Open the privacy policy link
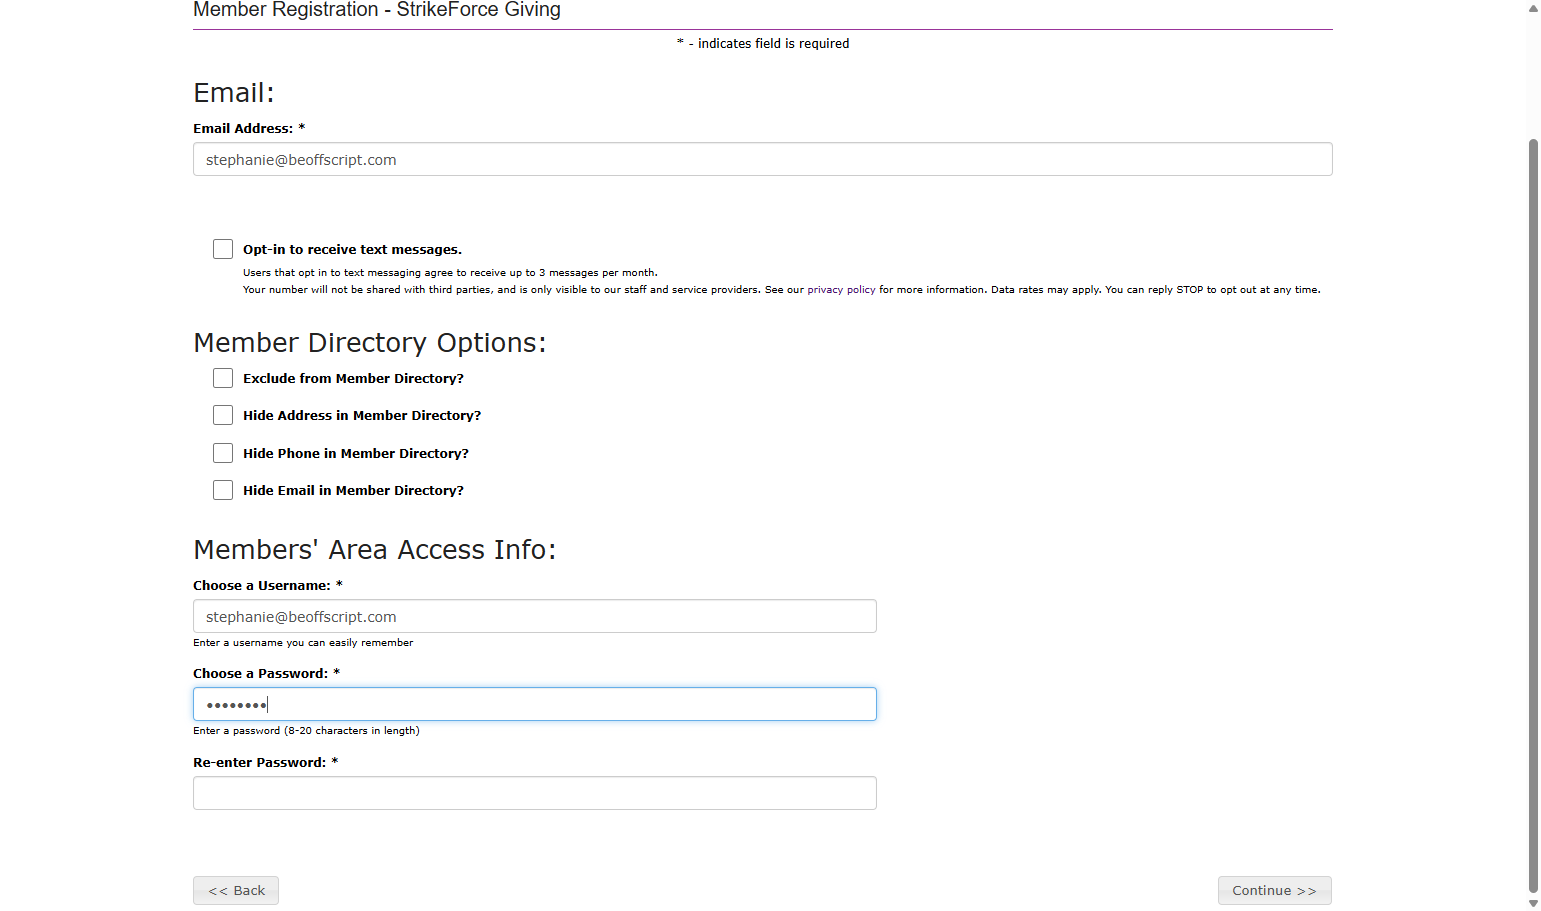The height and width of the screenshot is (911, 1541). [x=841, y=290]
